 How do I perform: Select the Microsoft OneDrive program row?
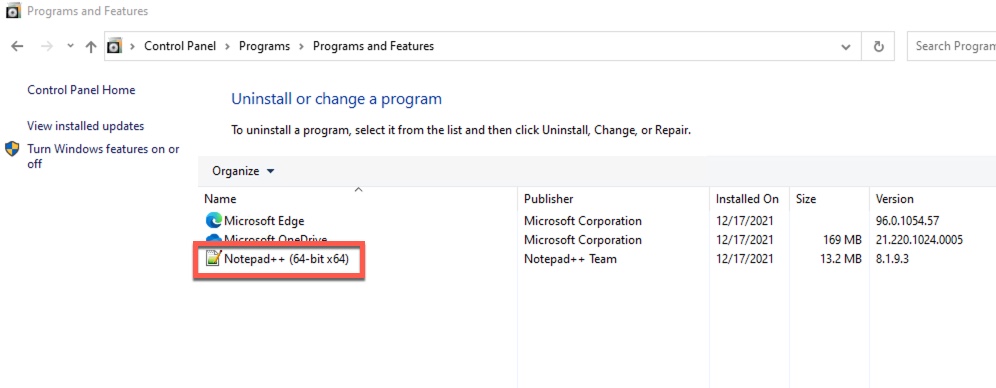tap(597, 240)
